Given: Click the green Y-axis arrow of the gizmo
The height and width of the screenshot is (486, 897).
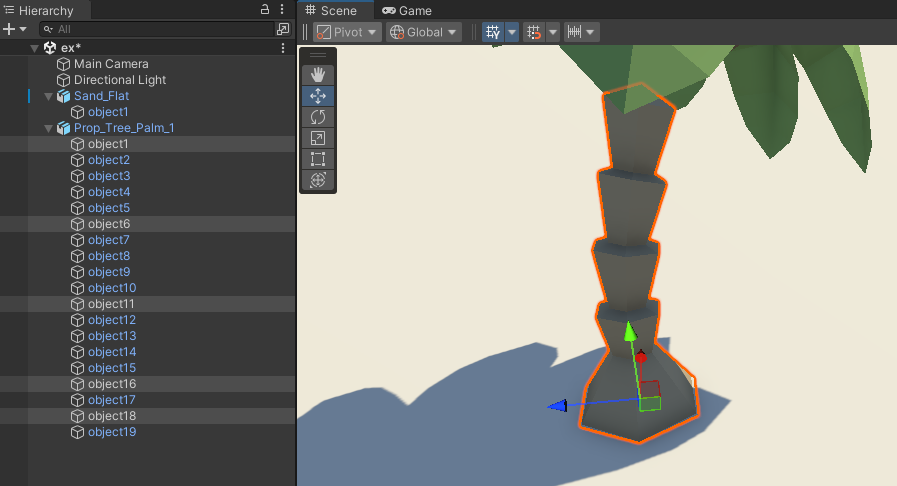Looking at the screenshot, I should tap(630, 332).
